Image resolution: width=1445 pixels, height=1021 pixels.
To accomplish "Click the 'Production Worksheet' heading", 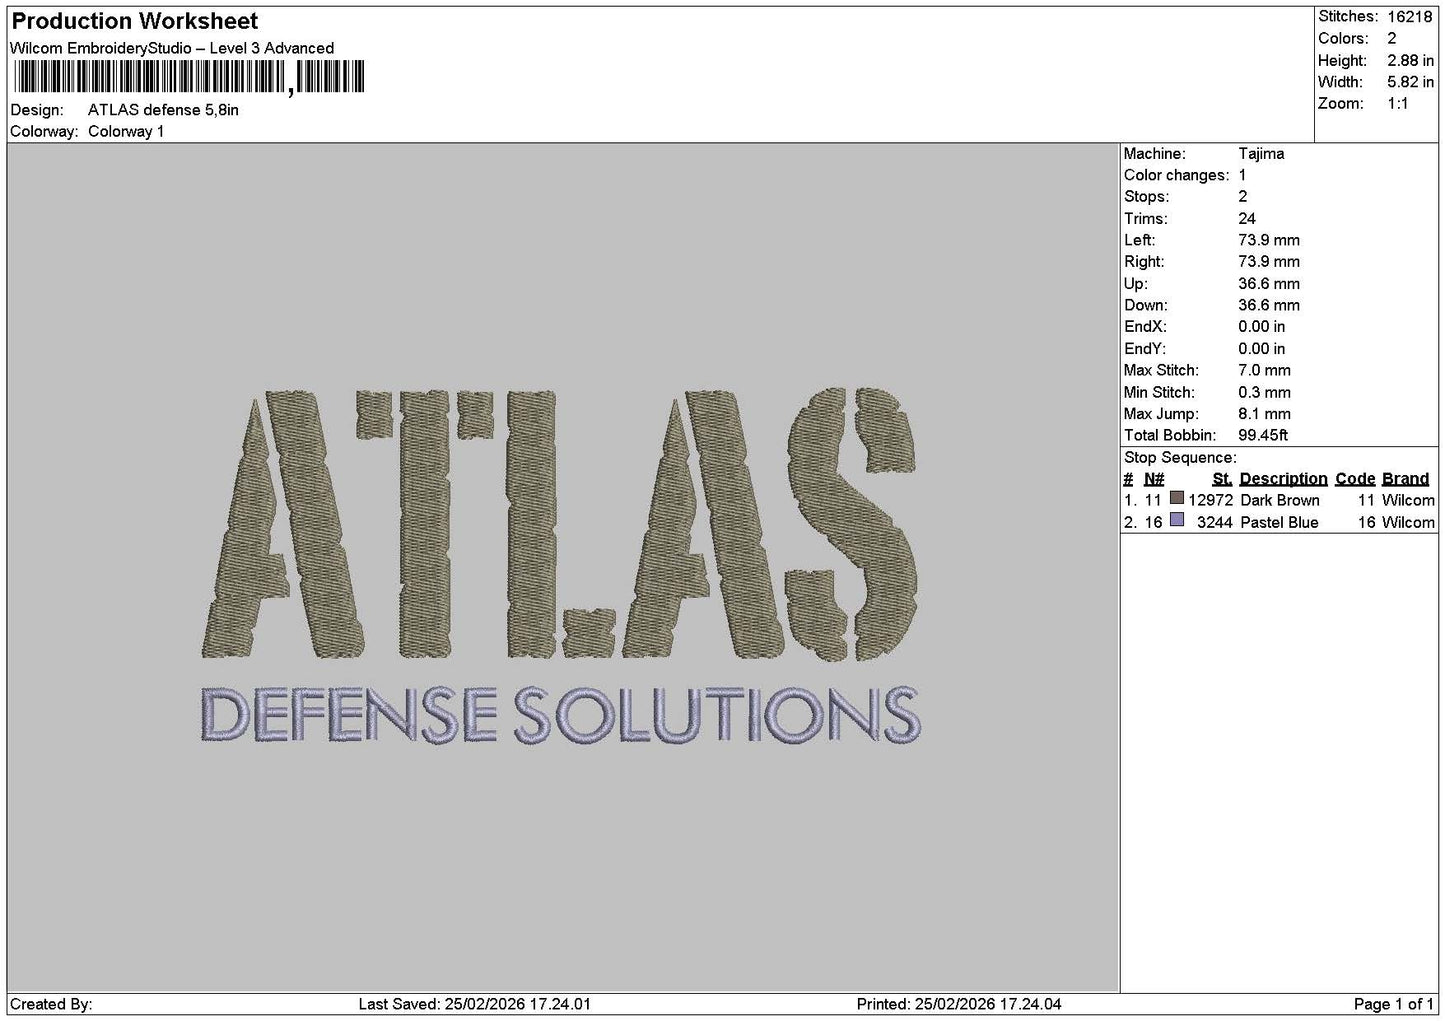I will [x=135, y=21].
